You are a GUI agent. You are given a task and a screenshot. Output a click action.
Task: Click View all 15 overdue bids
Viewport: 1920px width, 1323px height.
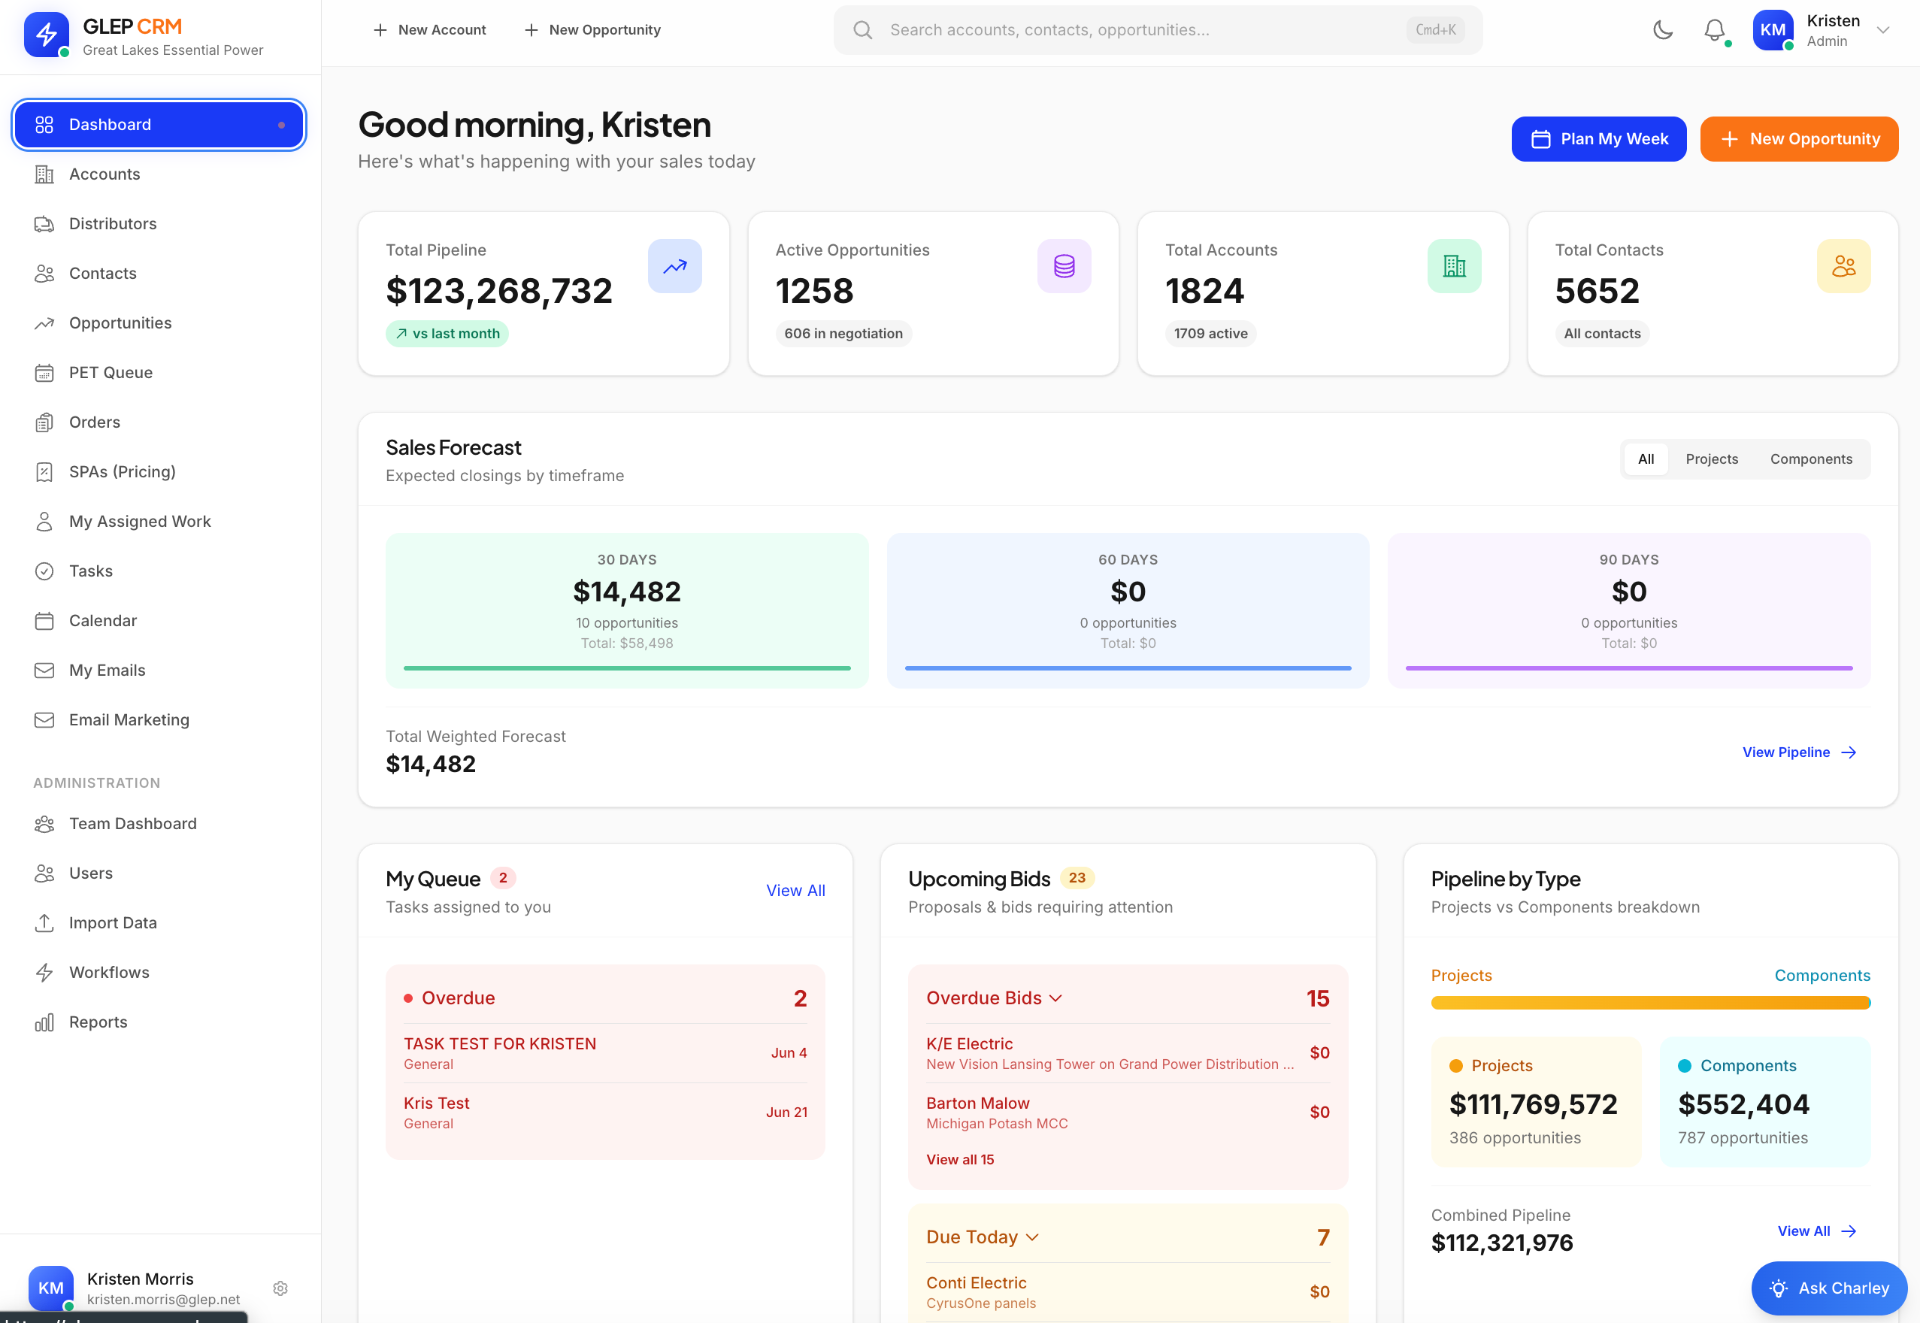tap(960, 1160)
